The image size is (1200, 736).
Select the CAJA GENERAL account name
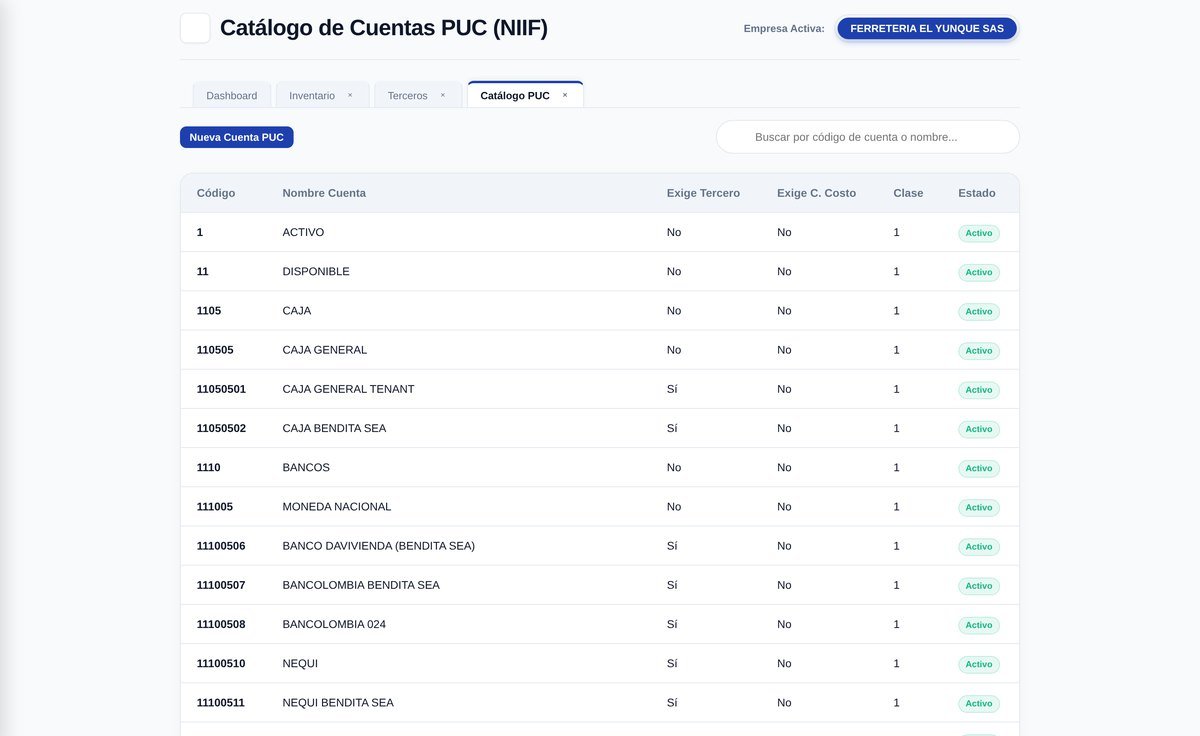[325, 350]
